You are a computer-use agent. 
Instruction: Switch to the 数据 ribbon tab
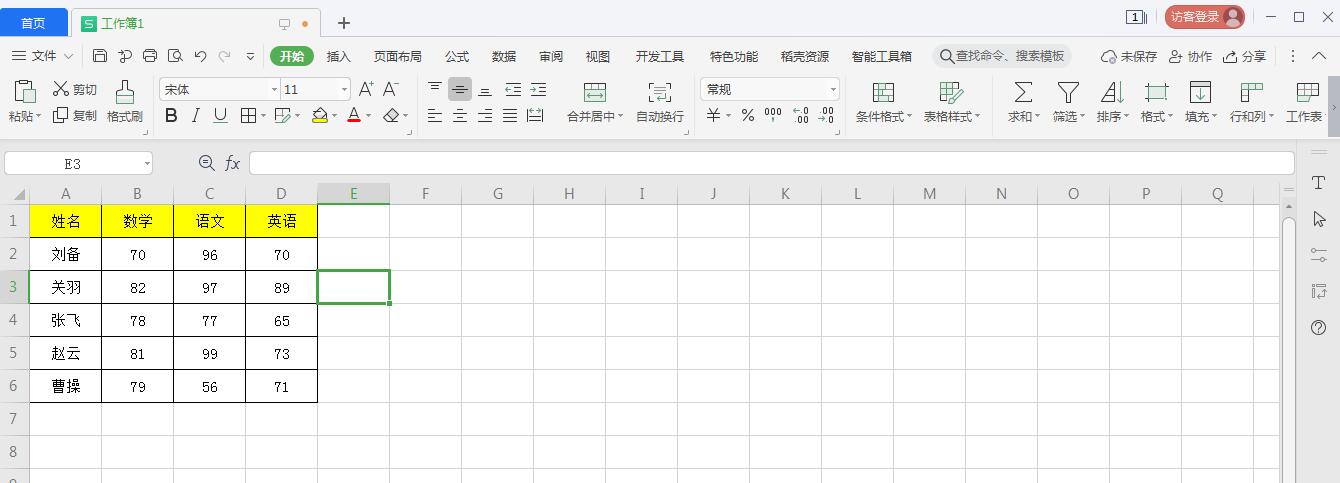504,56
